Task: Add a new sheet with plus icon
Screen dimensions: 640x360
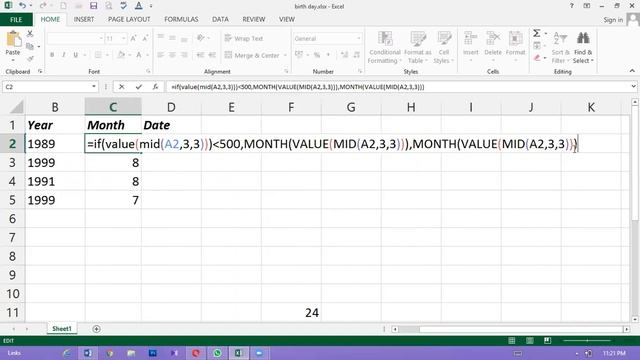Action: point(96,329)
